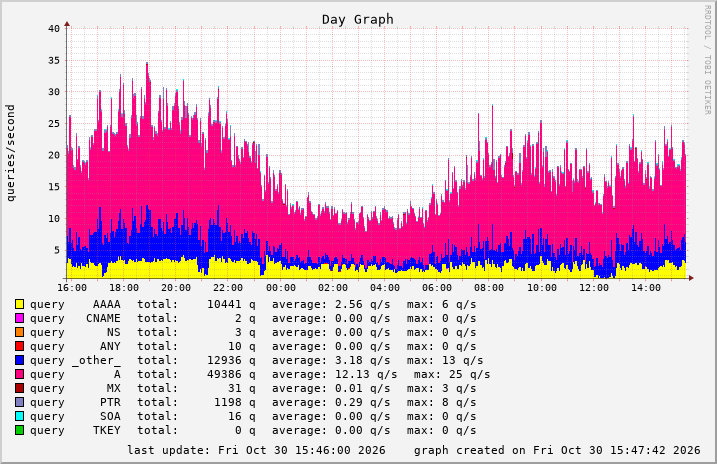Viewport: 717px width, 464px height.
Task: Click the _other_ total '12936 q' value
Action: tap(231, 361)
